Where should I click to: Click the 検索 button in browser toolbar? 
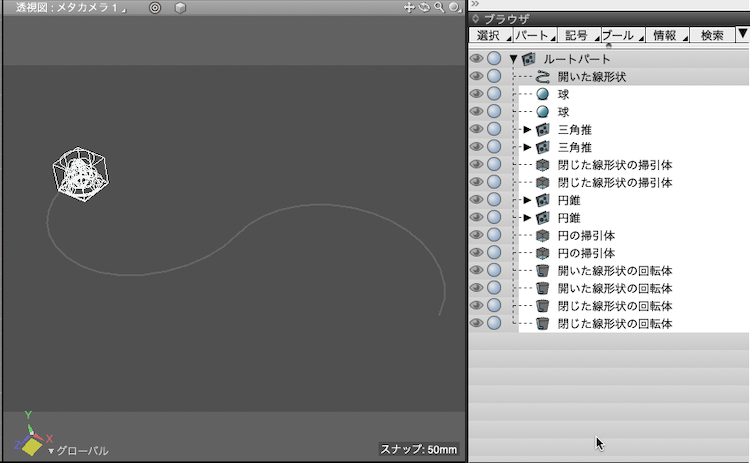point(712,35)
